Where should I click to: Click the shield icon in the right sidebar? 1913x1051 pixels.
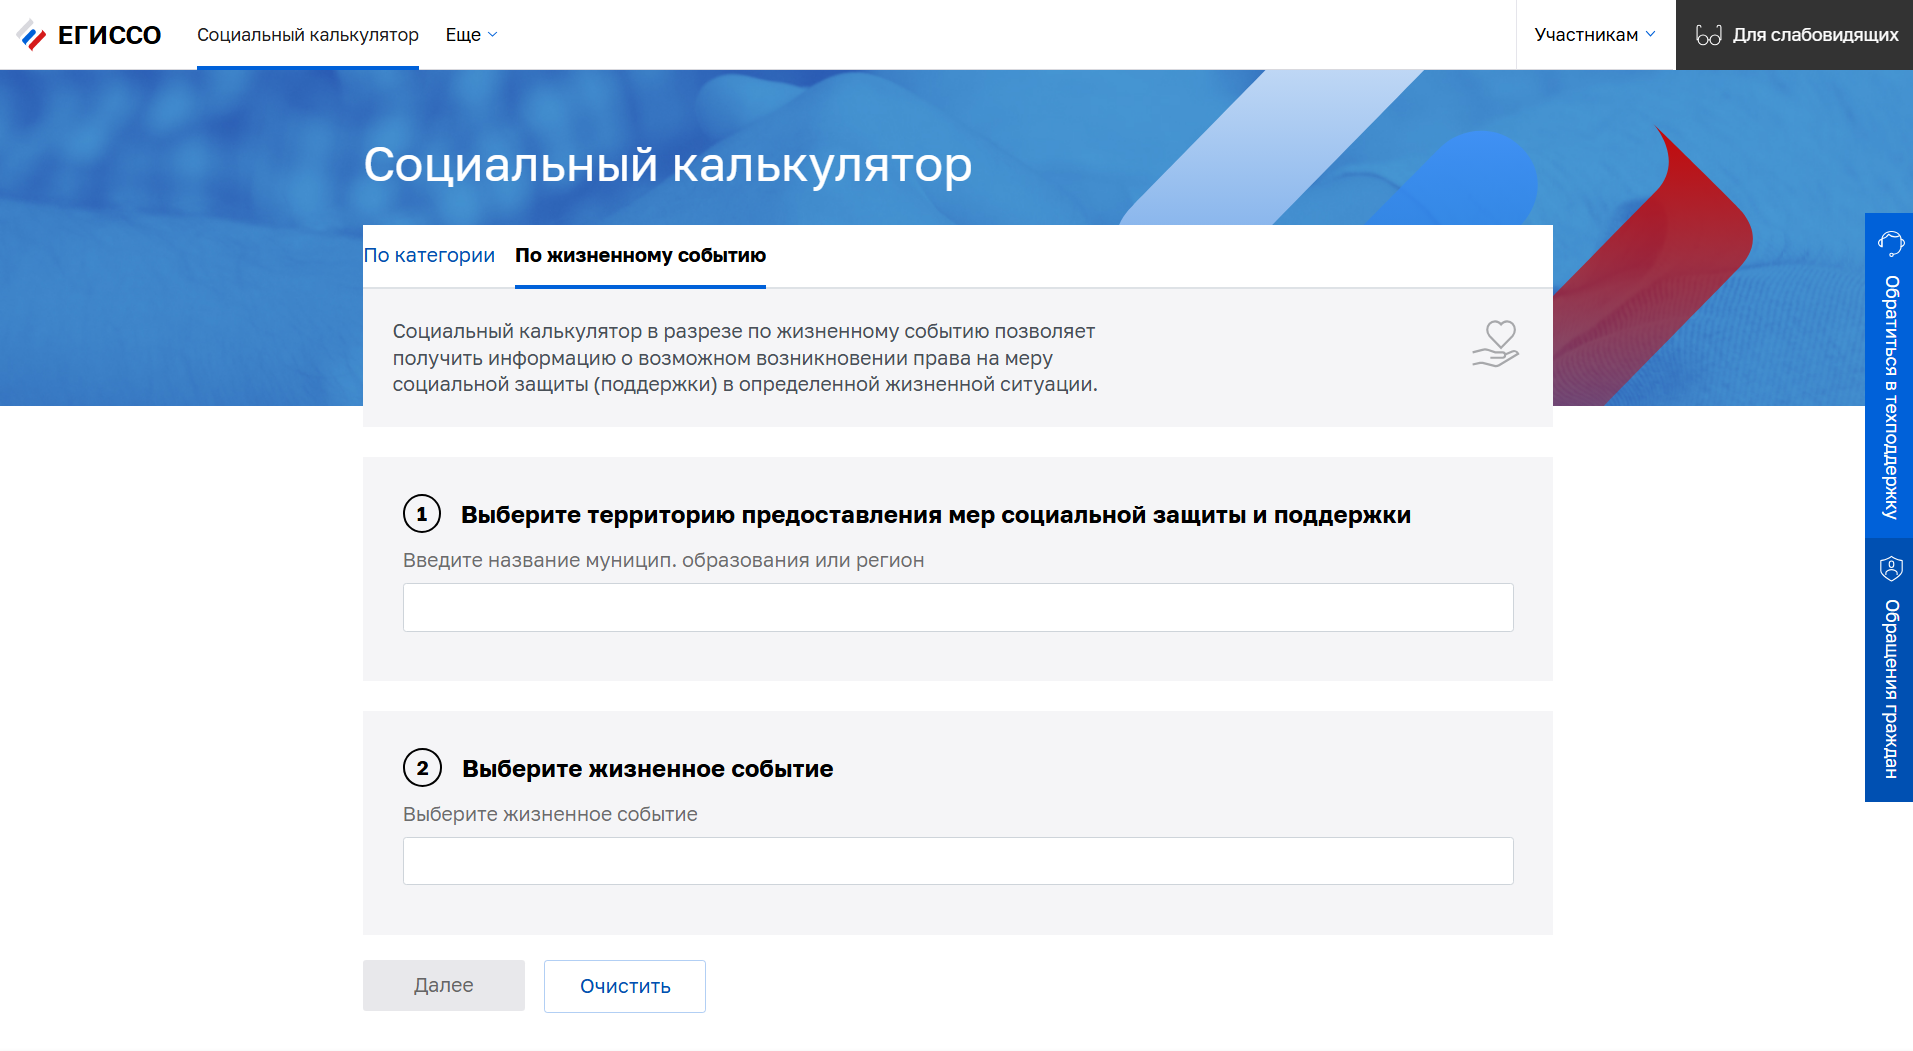[1889, 571]
